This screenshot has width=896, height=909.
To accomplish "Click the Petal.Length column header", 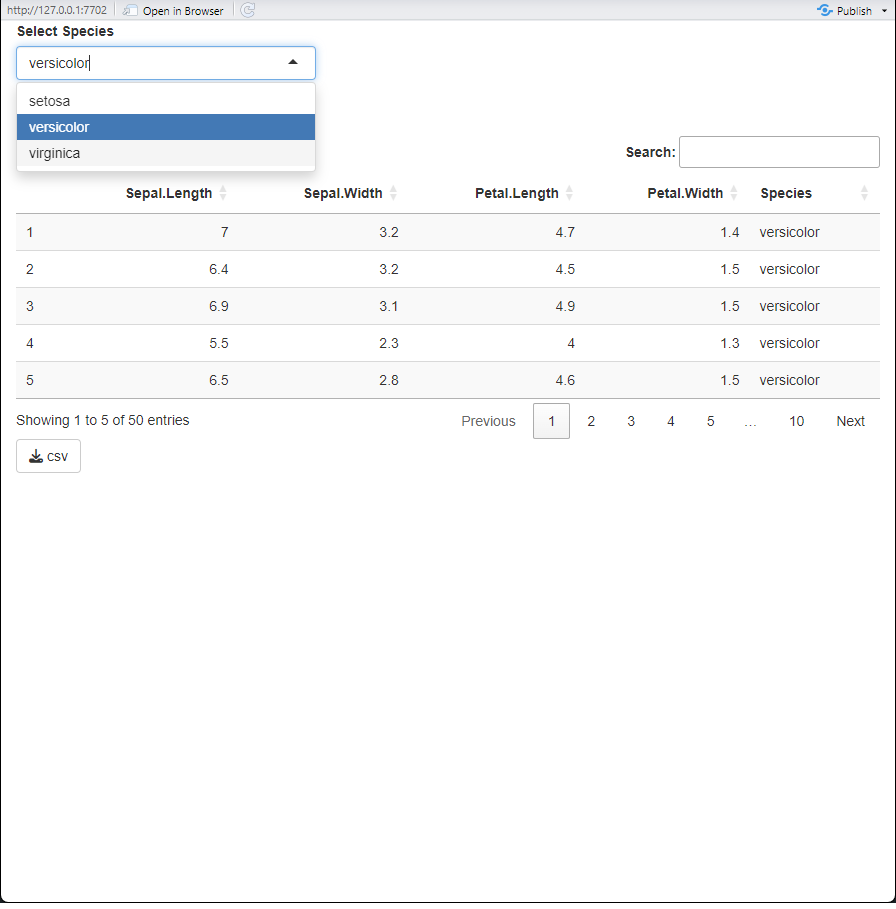I will coord(516,193).
